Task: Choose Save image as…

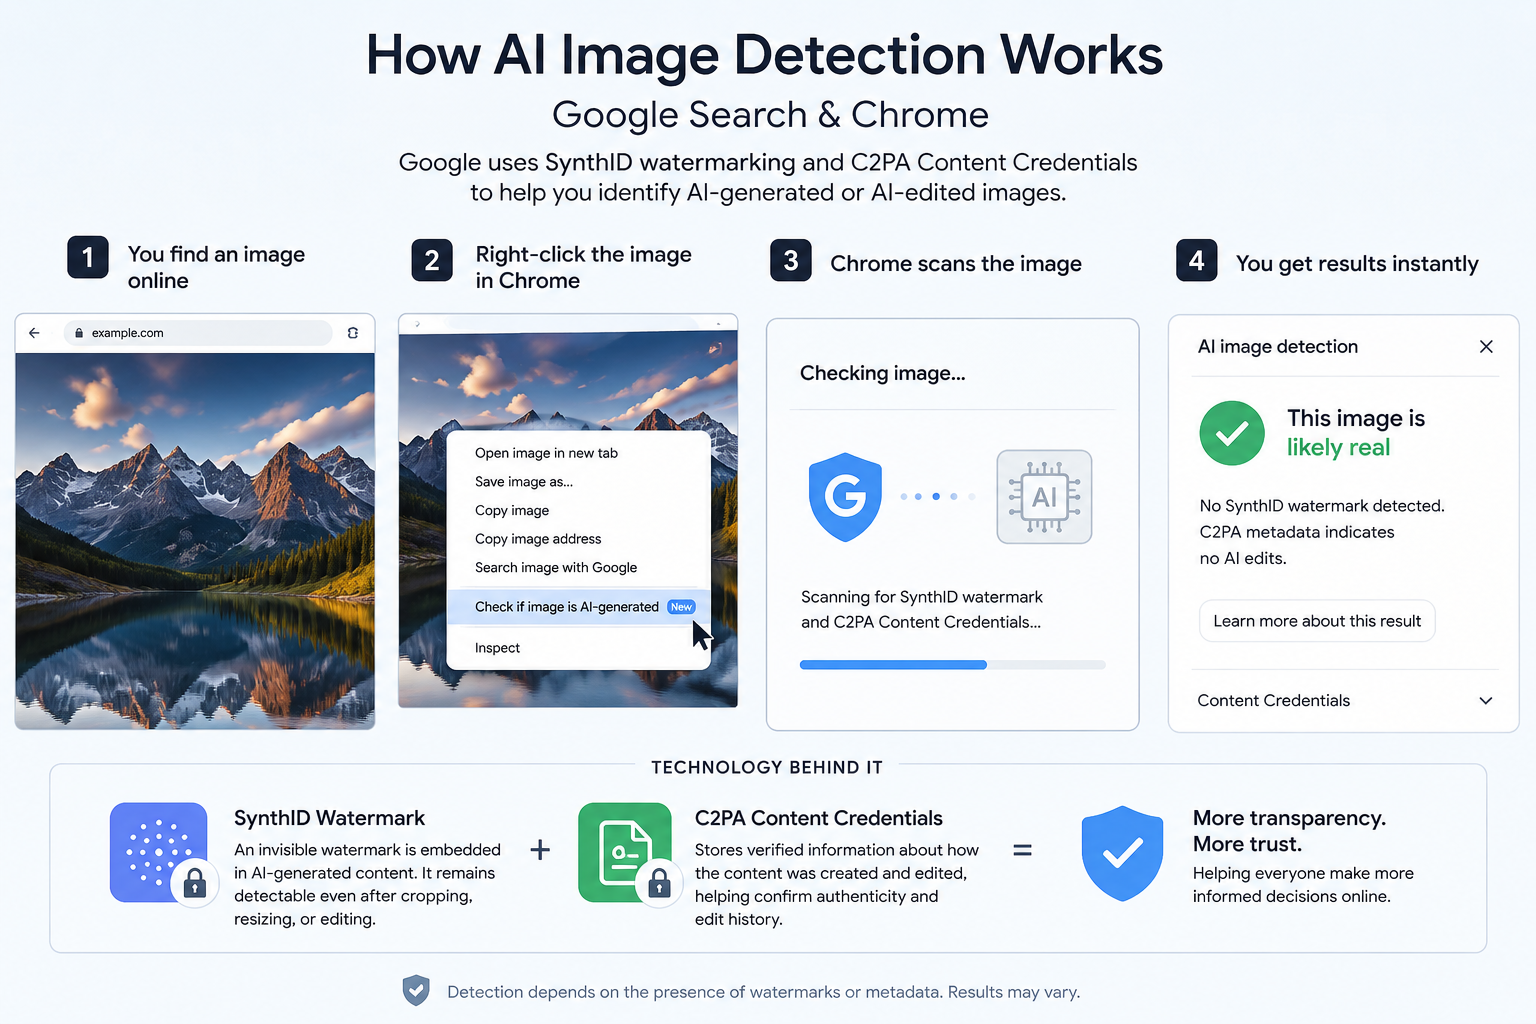Action: tap(524, 482)
